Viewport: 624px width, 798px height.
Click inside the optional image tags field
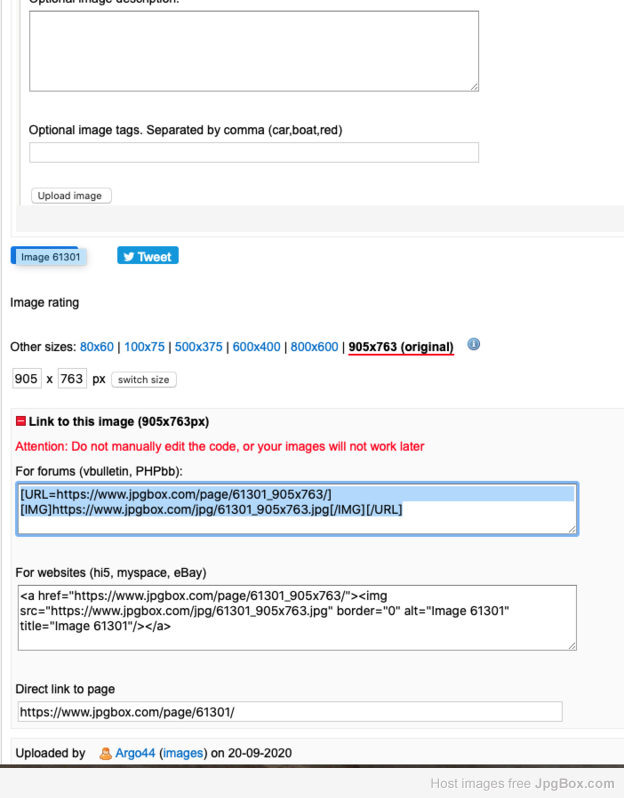click(x=254, y=153)
